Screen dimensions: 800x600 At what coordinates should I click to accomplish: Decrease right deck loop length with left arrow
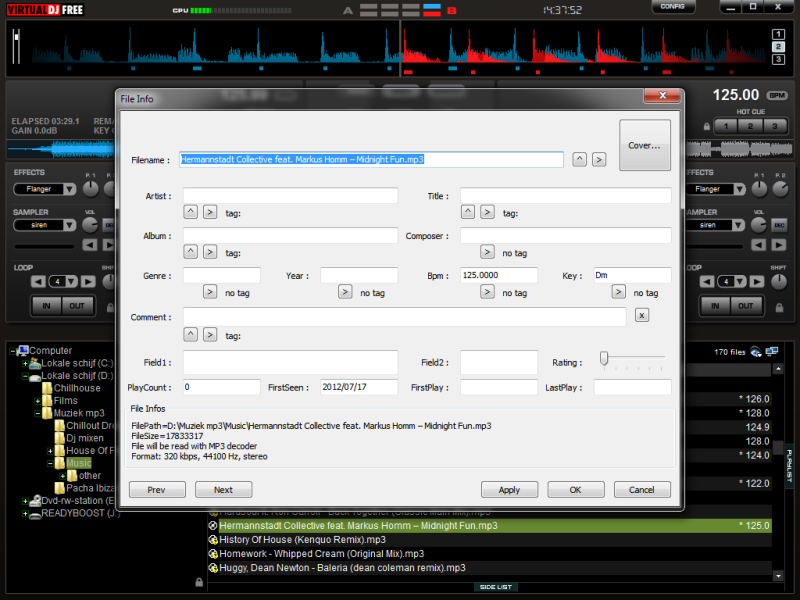tap(707, 282)
